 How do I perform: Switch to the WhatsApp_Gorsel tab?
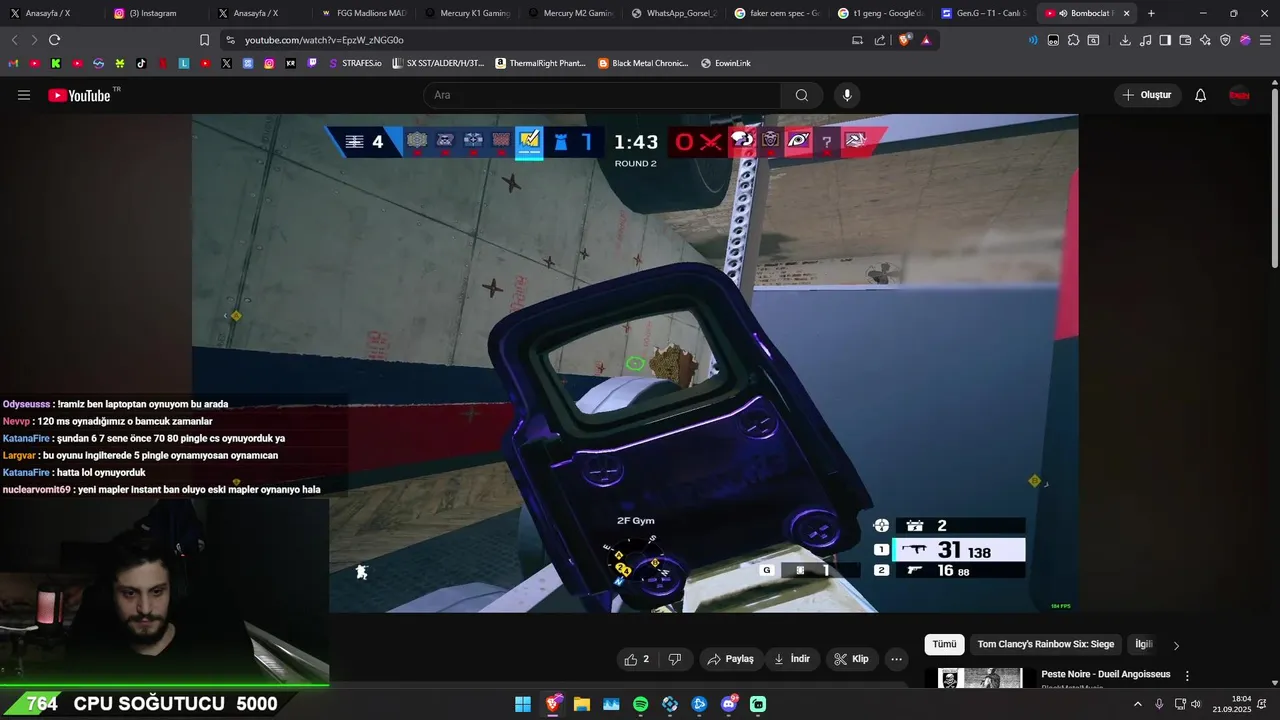tap(674, 13)
